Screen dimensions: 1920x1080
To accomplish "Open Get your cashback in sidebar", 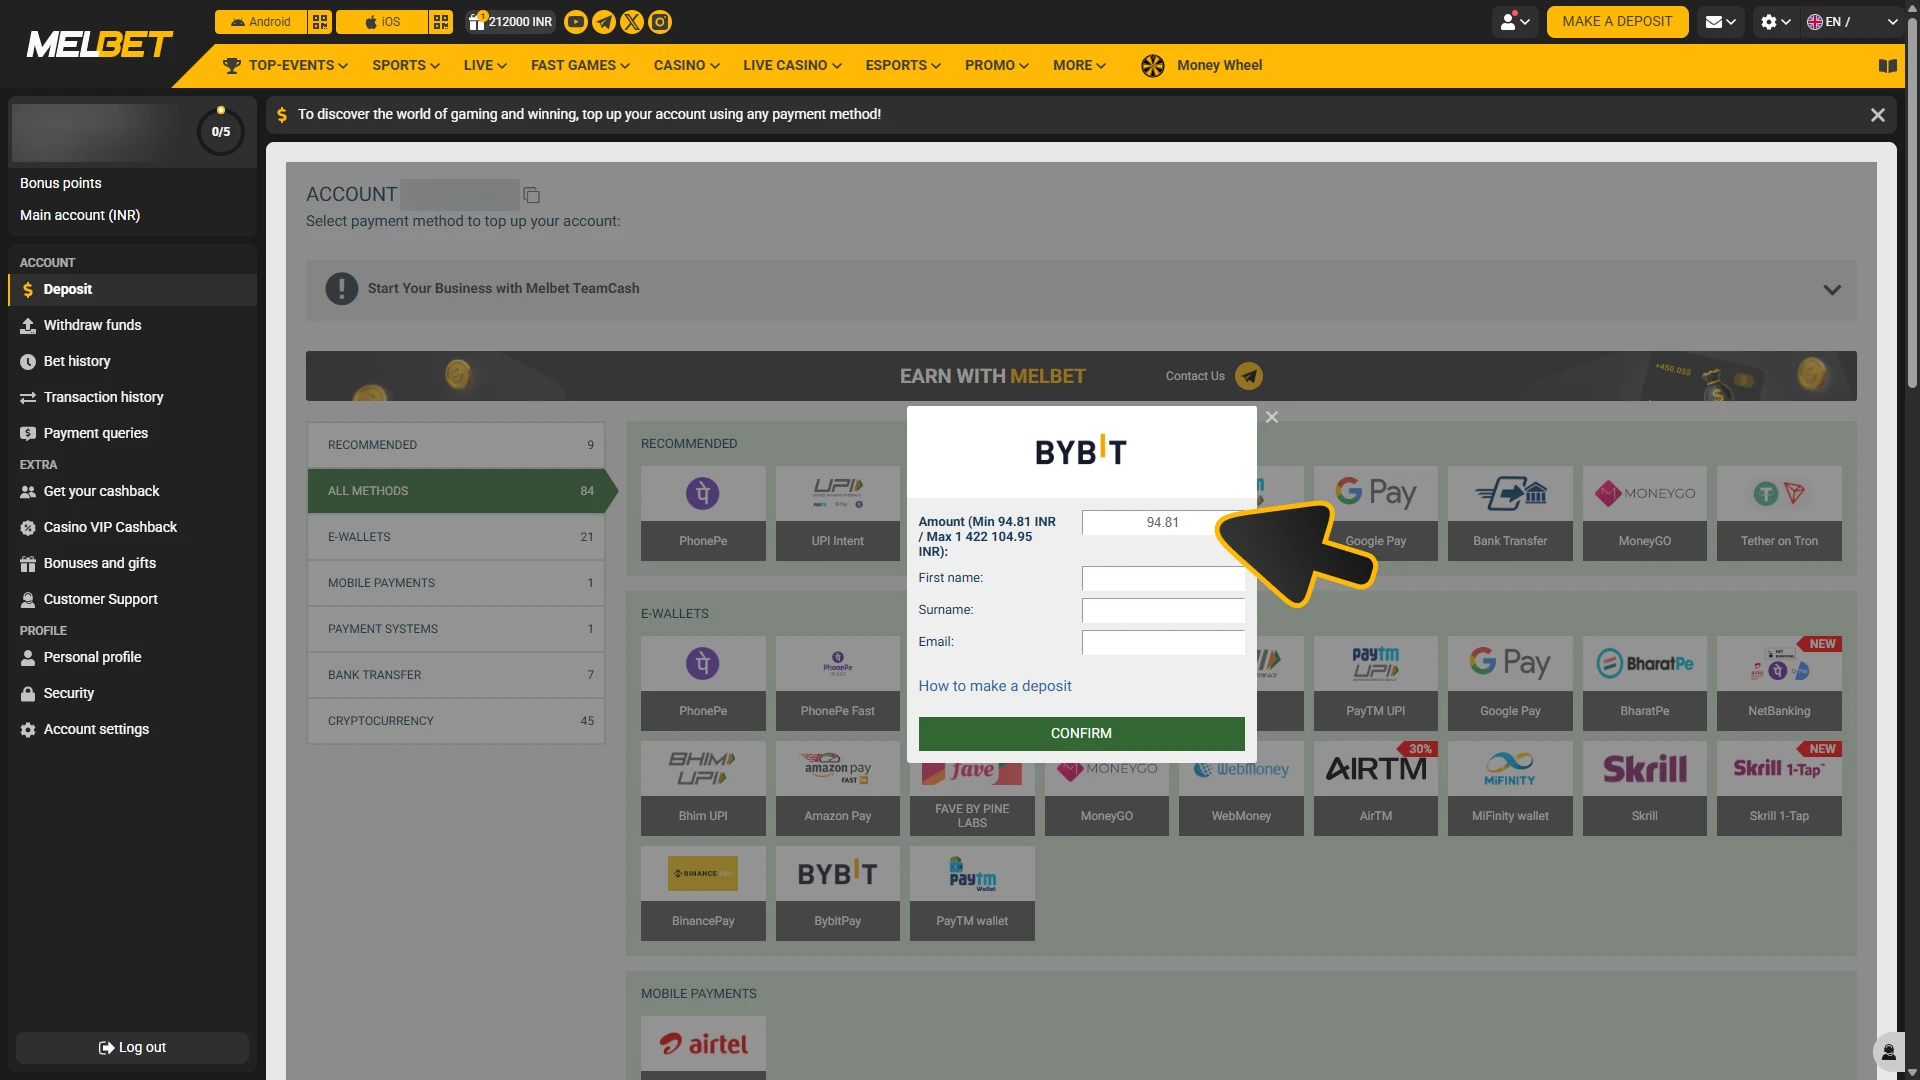I will [132, 492].
